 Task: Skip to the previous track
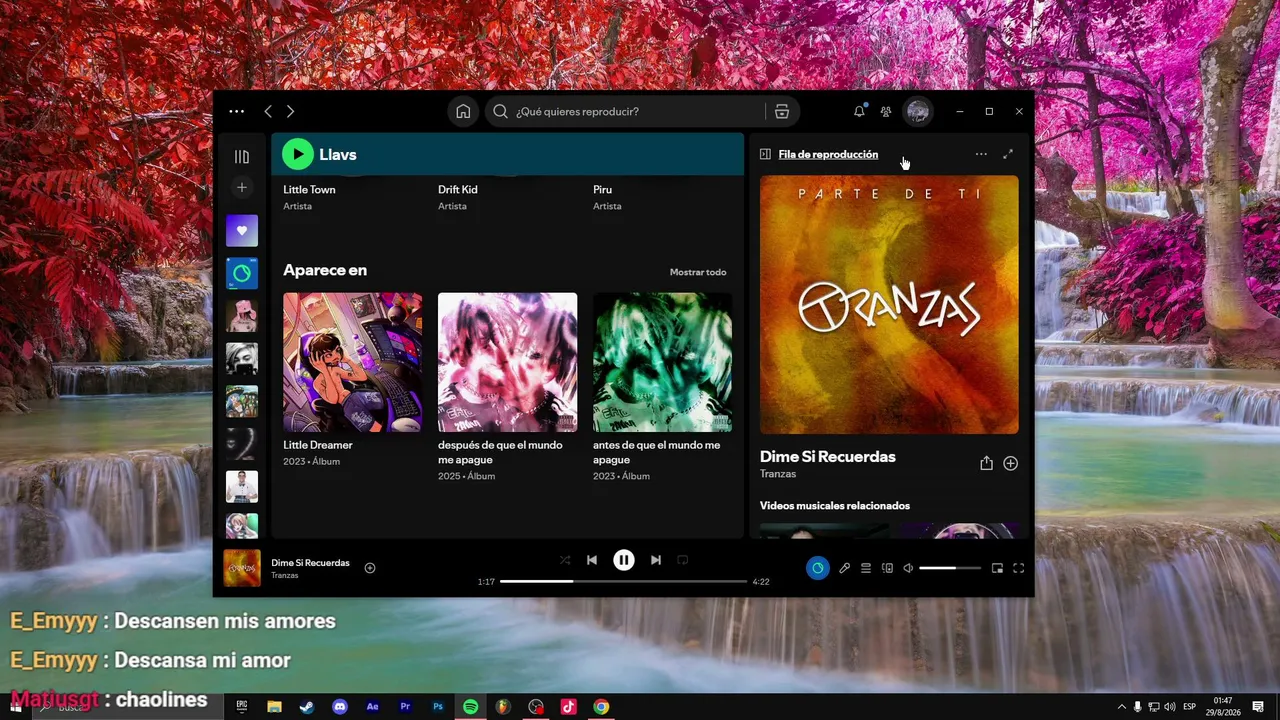[x=592, y=560]
